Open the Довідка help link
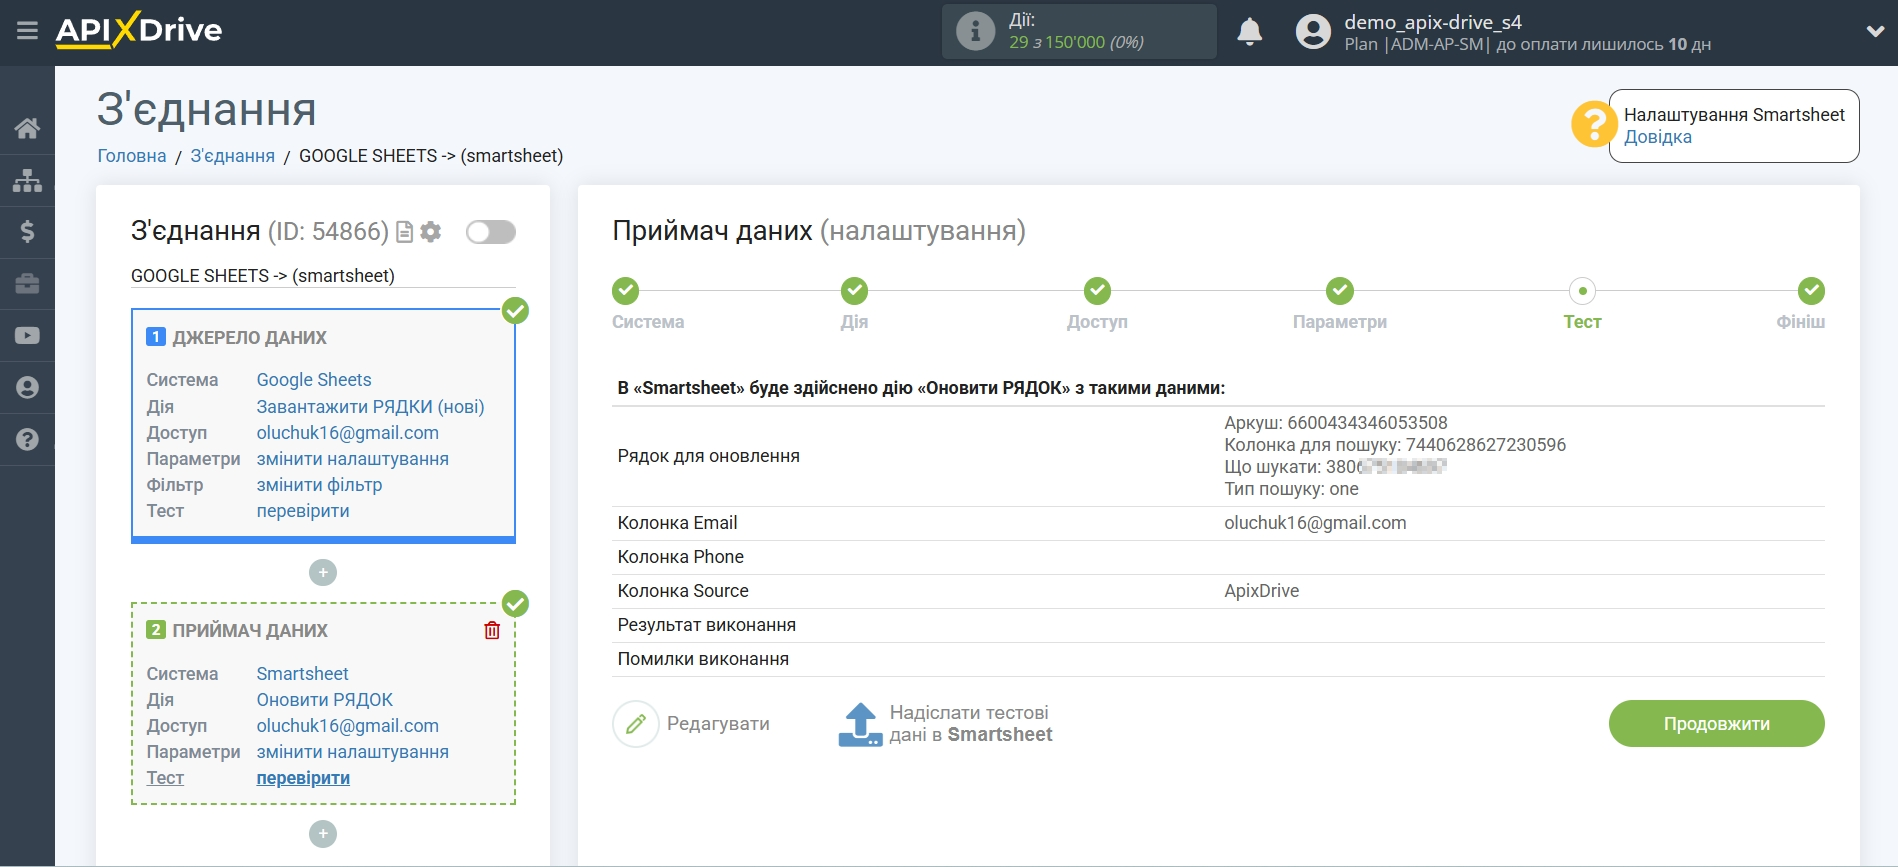Image resolution: width=1898 pixels, height=867 pixels. 1657,137
